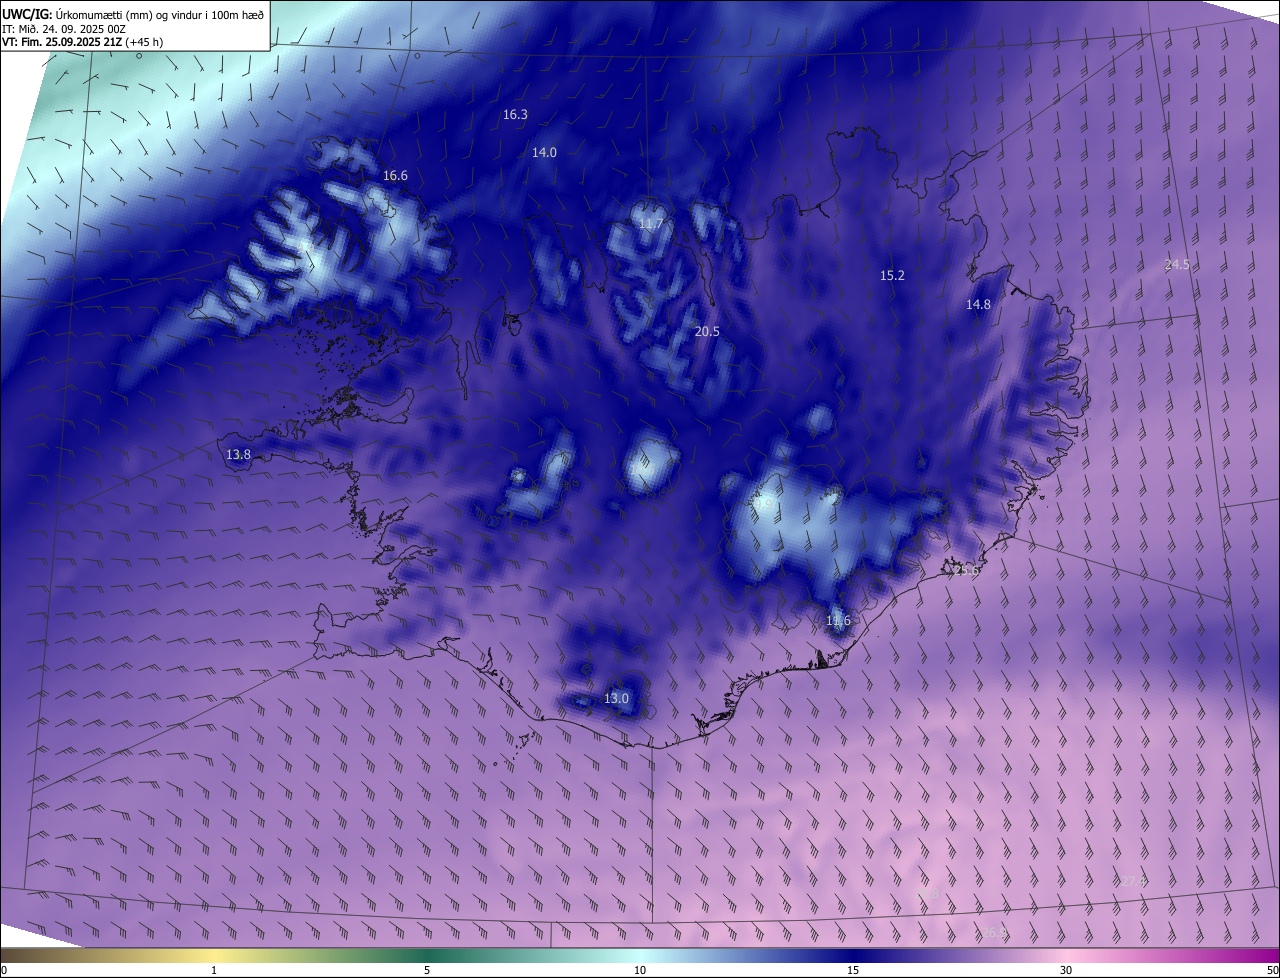Image resolution: width=1280 pixels, height=978 pixels.
Task: Click the color scale tick label 5
Action: (x=427, y=970)
